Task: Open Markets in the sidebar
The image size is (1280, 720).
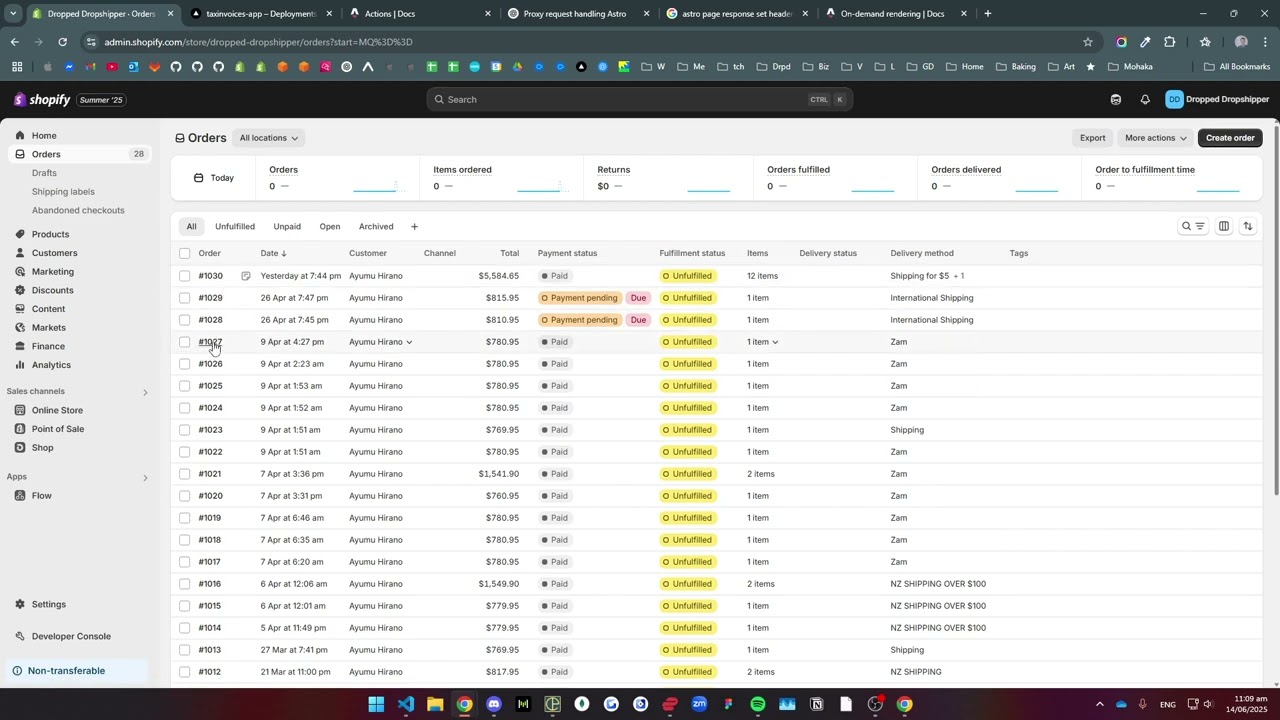Action: [x=48, y=328]
